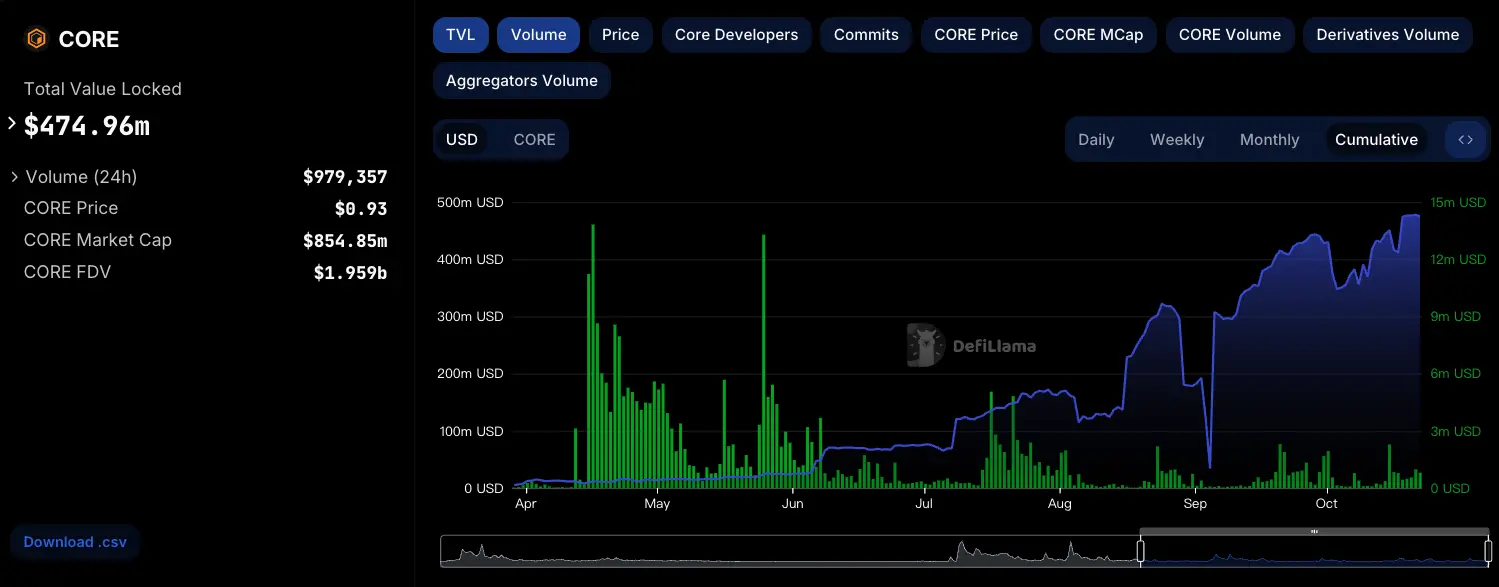Switch to Daily interval
Screen dimensions: 1499x587
(x=1096, y=140)
